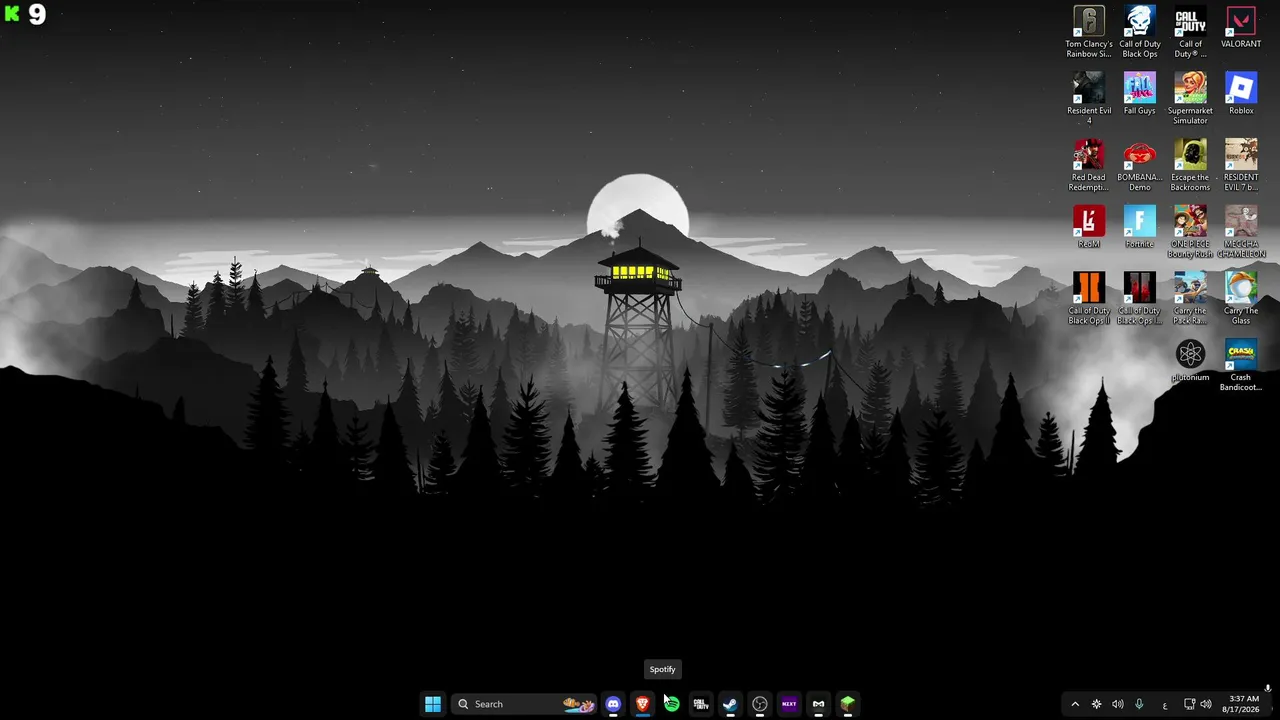This screenshot has height=720, width=1280.
Task: Select the Resident Evil 4 desktop icon
Action: [x=1089, y=99]
